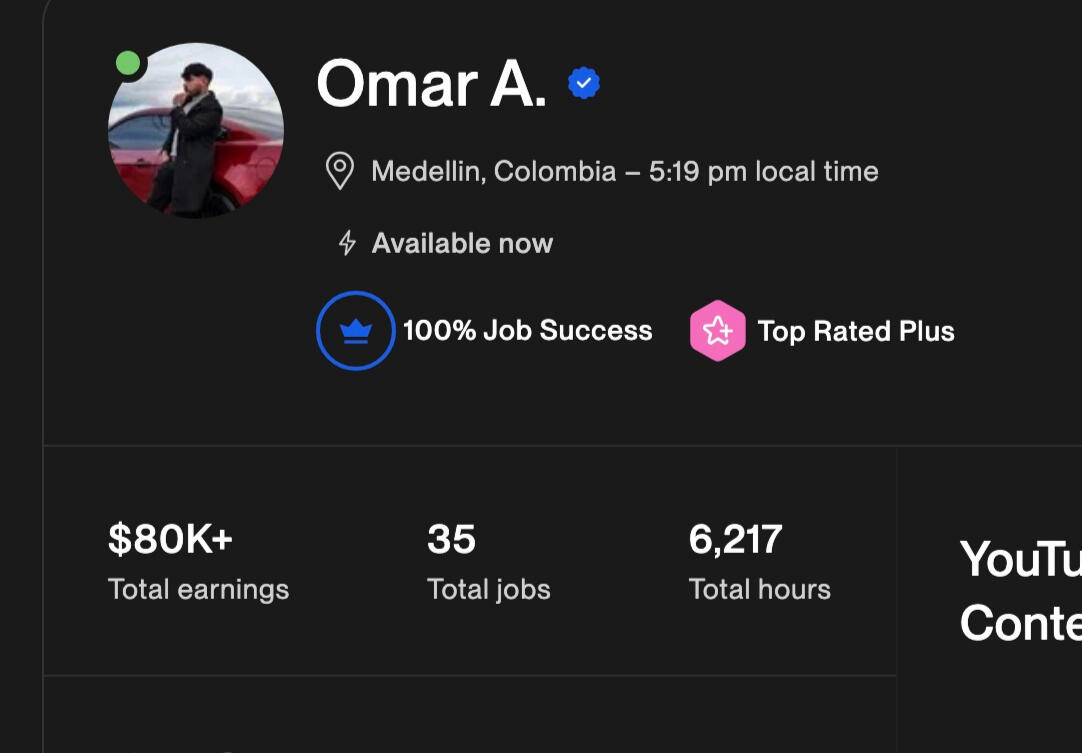Open the 100% Job Success label
Viewport: 1082px width, 753px height.
click(528, 331)
